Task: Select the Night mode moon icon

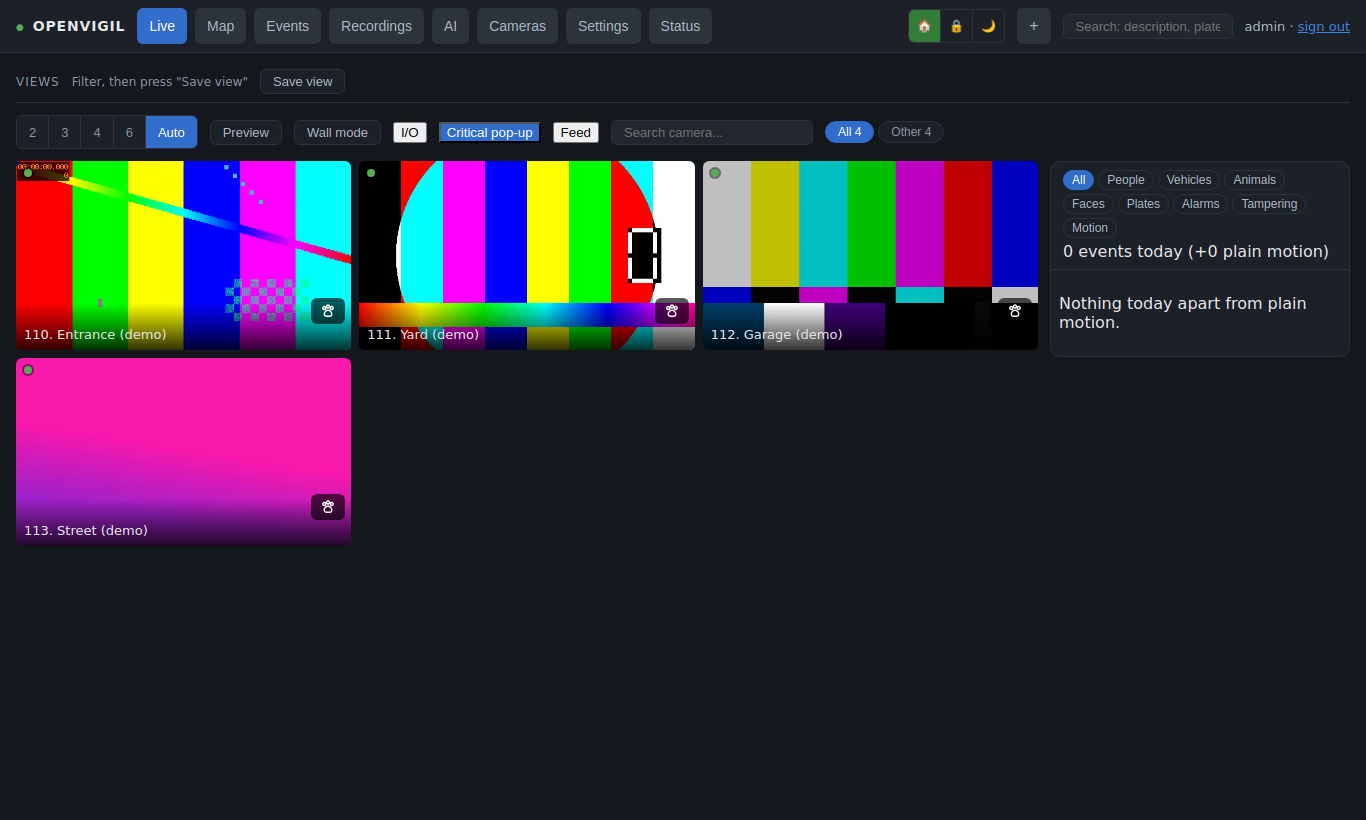Action: [x=988, y=26]
